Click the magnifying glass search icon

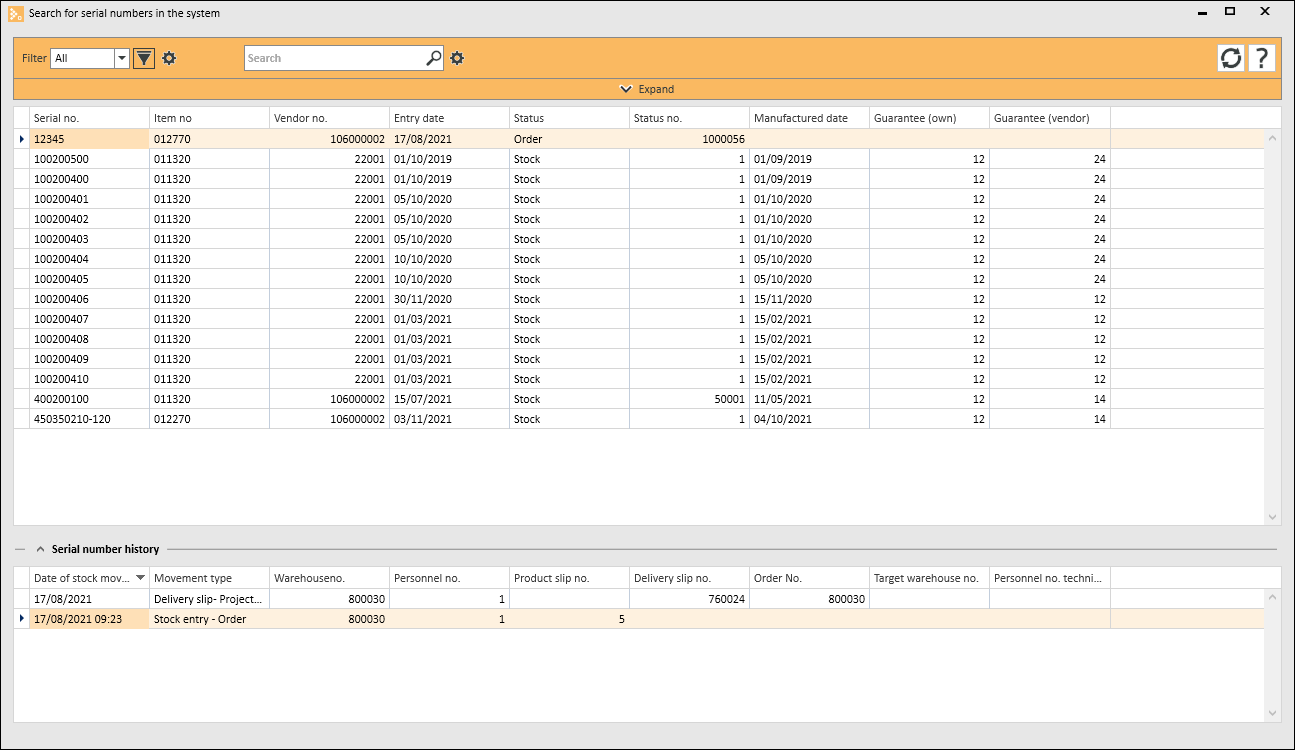[x=433, y=58]
